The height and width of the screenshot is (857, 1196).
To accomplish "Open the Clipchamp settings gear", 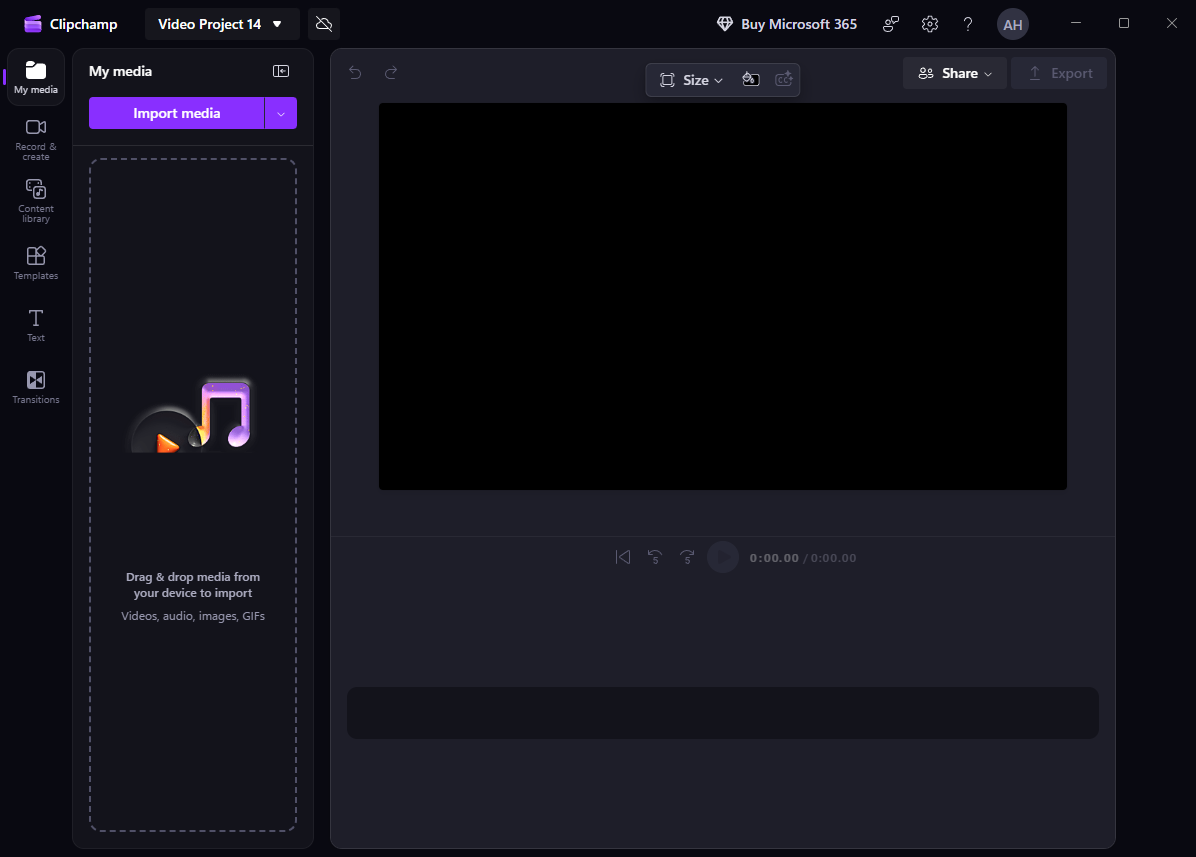I will (929, 23).
